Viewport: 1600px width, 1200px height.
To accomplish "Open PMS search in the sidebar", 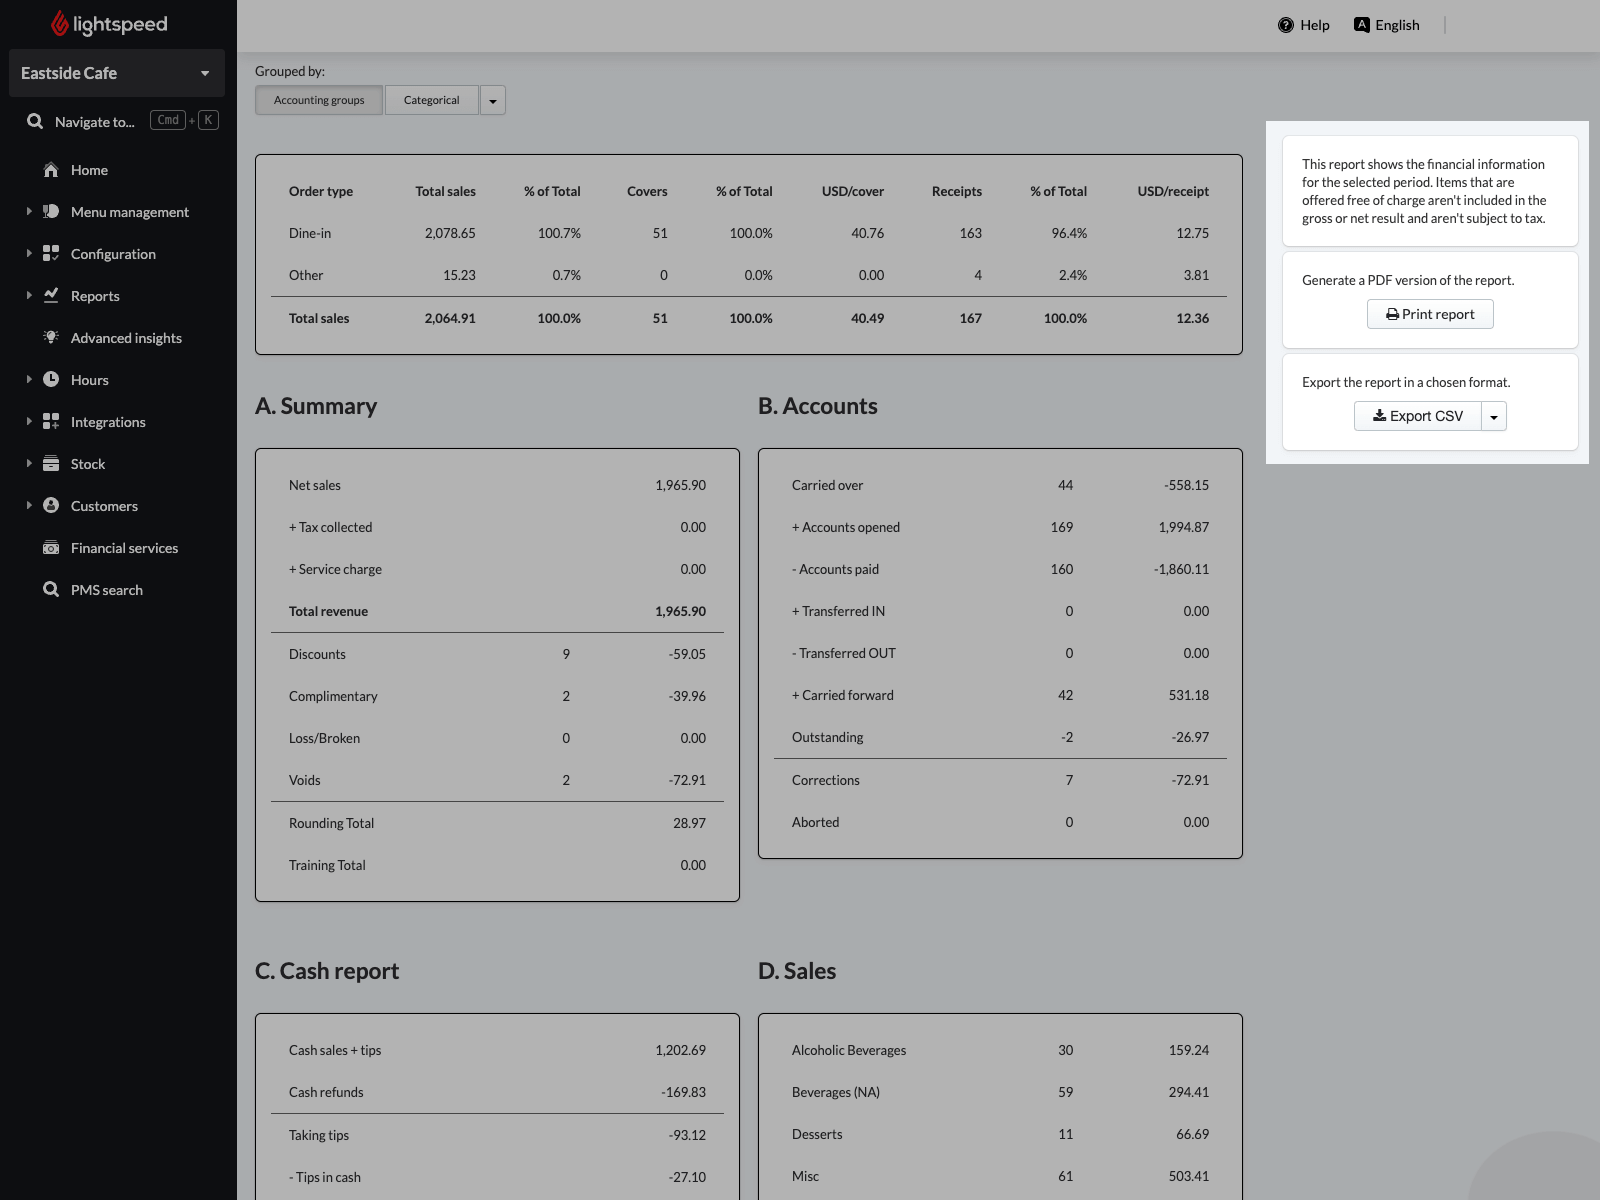I will click(107, 590).
